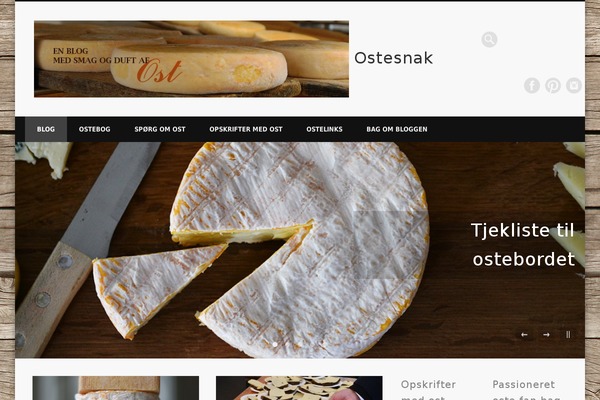Visit the Facebook page icon
Viewport: 600px width, 400px height.
[532, 85]
